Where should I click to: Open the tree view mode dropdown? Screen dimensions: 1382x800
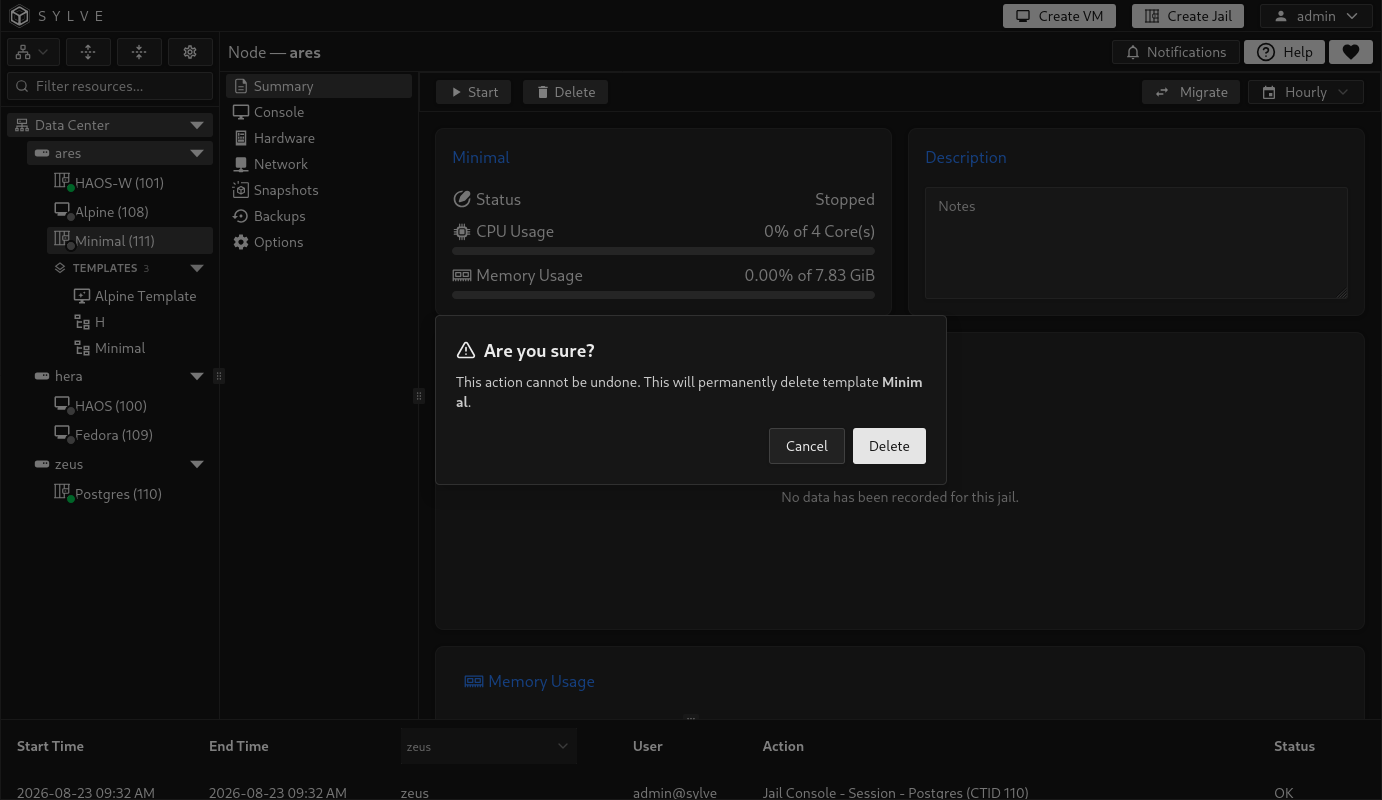[33, 52]
